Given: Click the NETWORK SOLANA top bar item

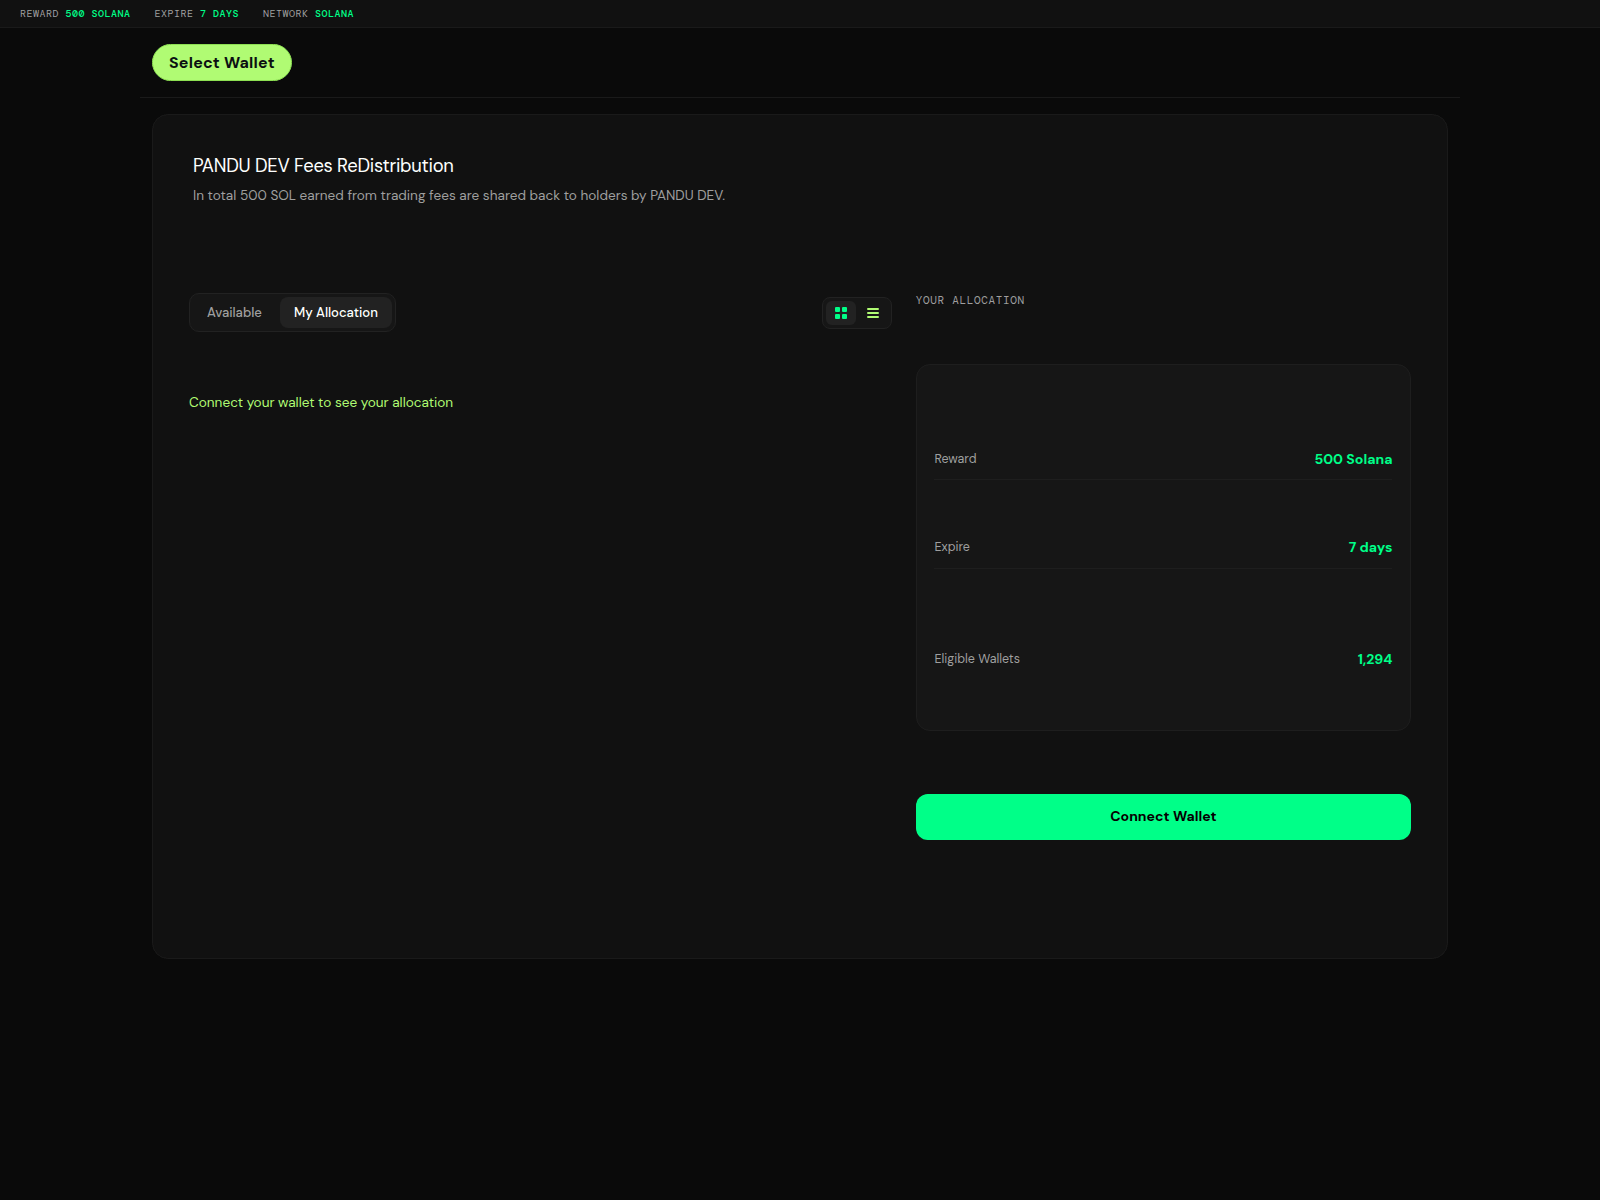Looking at the screenshot, I should pos(308,14).
